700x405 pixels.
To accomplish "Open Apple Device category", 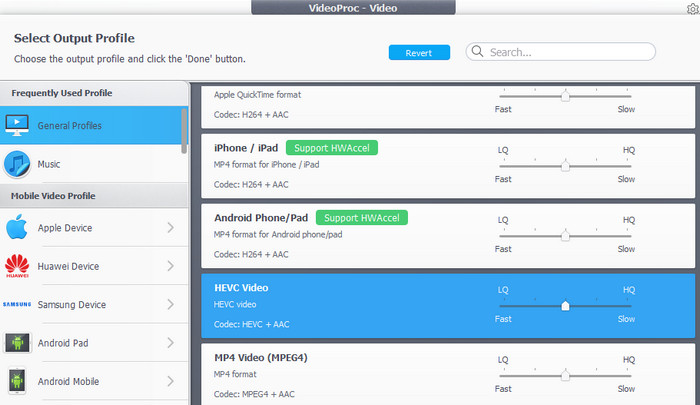I will [94, 228].
